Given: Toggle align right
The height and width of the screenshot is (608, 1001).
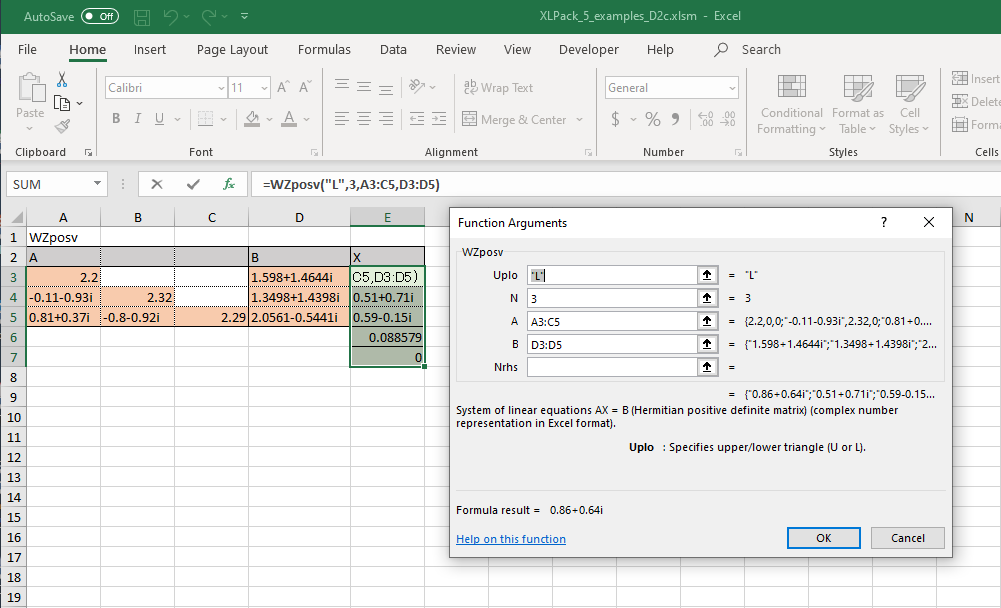Looking at the screenshot, I should click(386, 119).
